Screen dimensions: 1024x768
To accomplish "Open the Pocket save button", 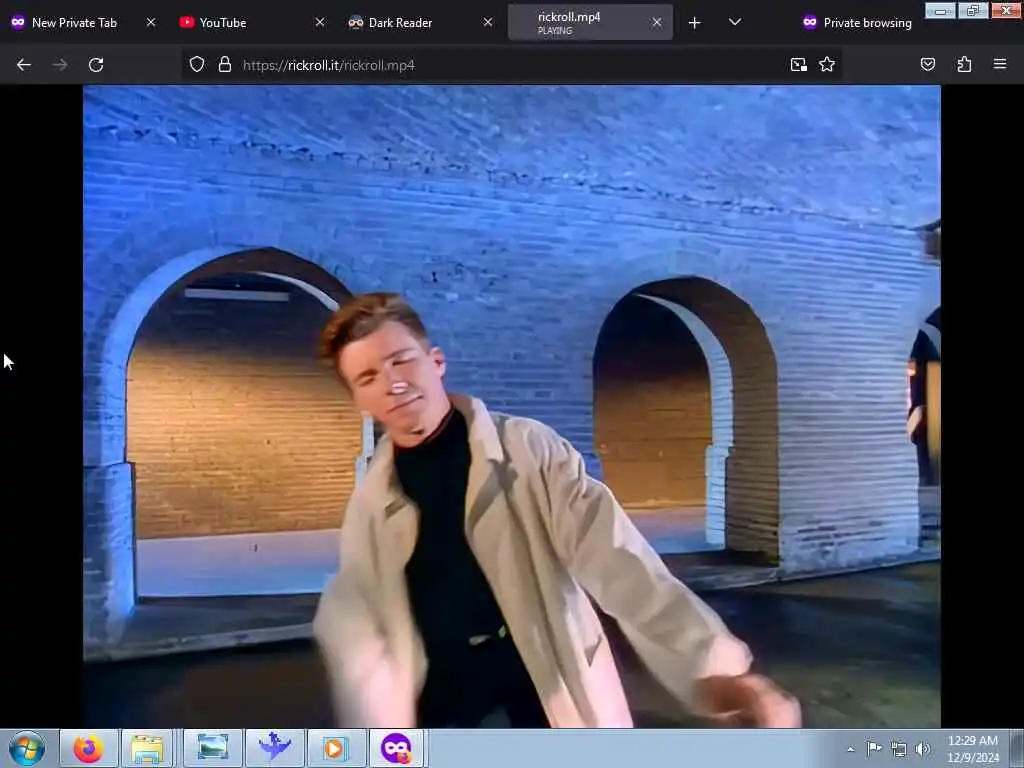I will (927, 65).
